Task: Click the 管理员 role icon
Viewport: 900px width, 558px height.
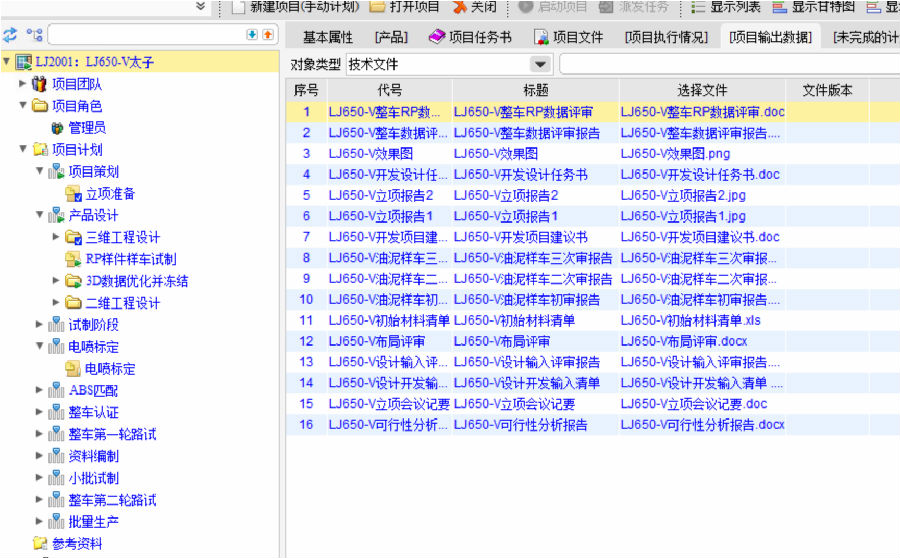Action: click(x=57, y=128)
